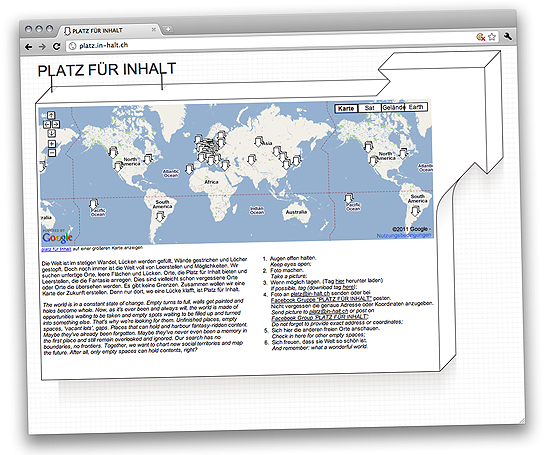Click the PLATZ FÜR INHALT page heading
Screen dimensions: 550x455
click(x=107, y=69)
